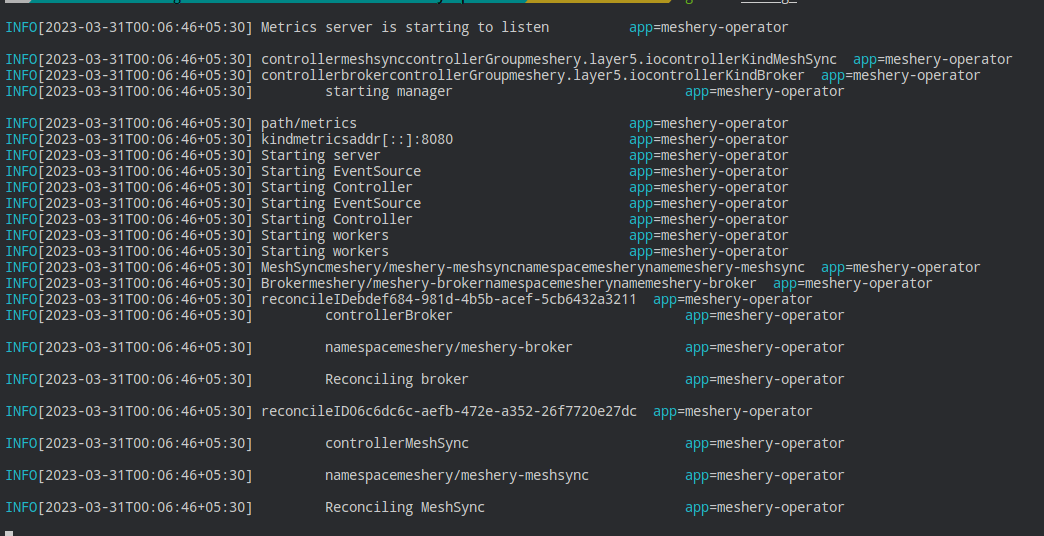Click the timestamp on the 'controllerMeshSync' row
Image resolution: width=1044 pixels, height=536 pixels.
[x=145, y=443]
